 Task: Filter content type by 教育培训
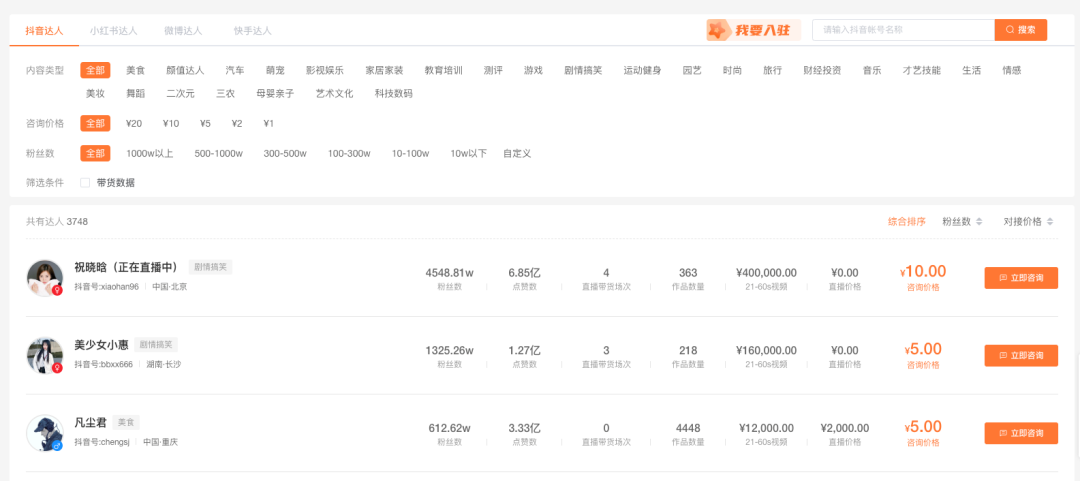(444, 70)
